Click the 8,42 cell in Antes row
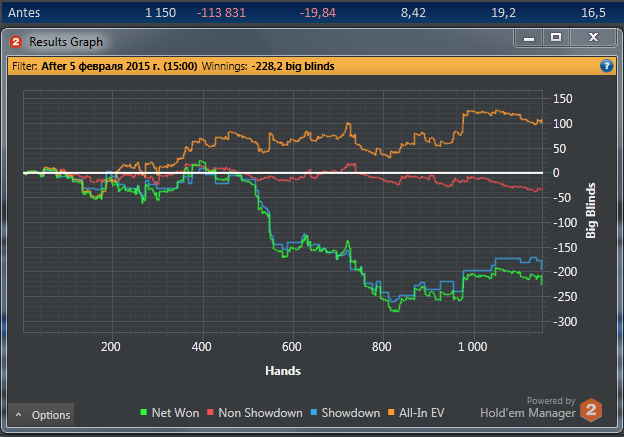This screenshot has height=437, width=624. point(413,13)
